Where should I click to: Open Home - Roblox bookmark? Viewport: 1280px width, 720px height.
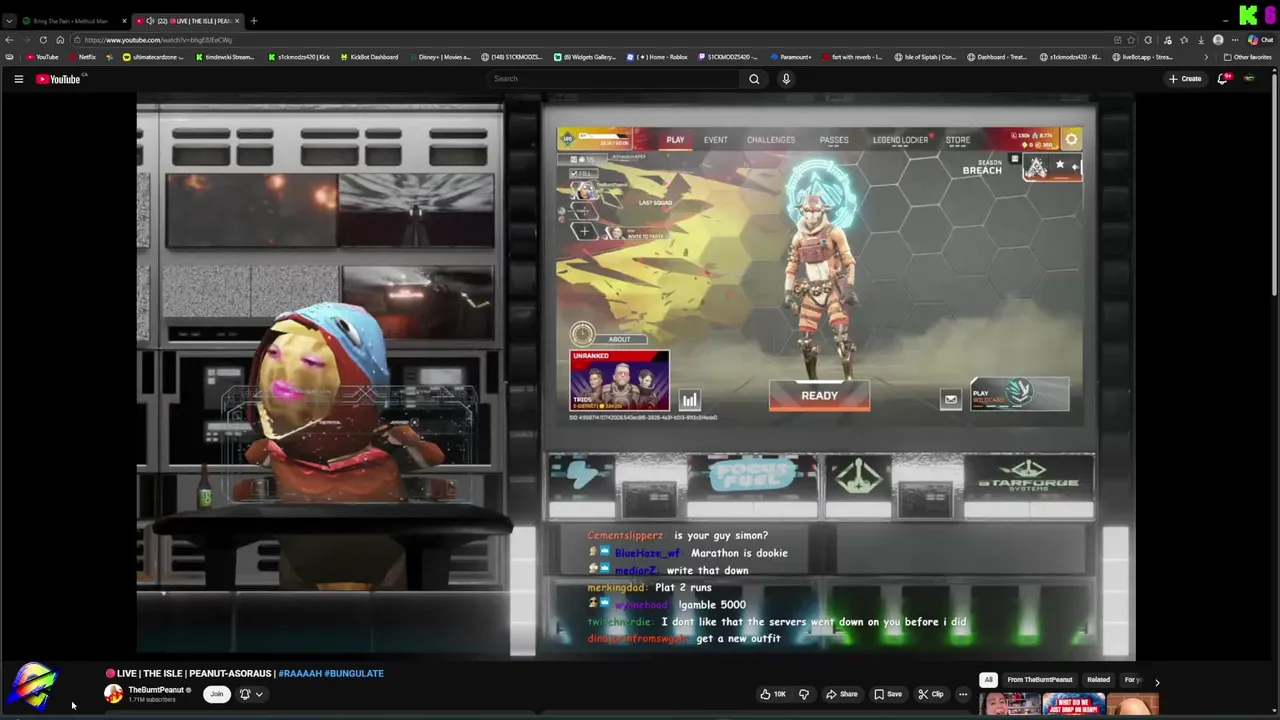657,57
